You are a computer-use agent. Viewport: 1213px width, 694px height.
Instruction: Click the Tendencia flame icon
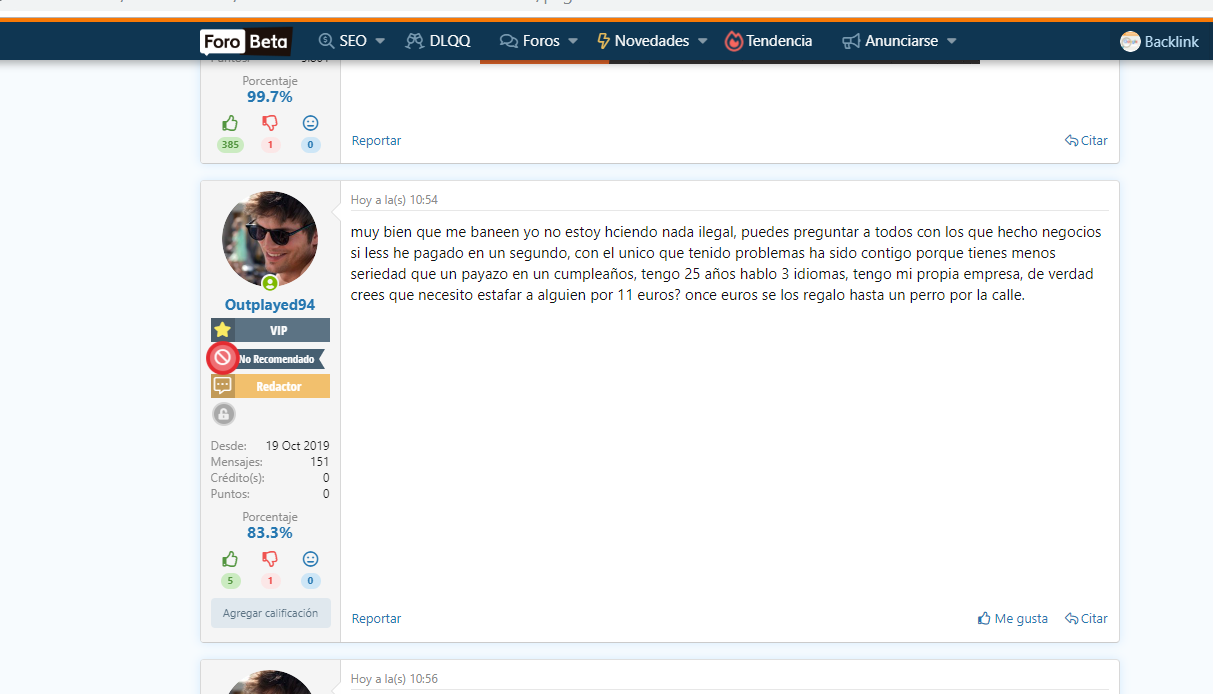point(734,41)
